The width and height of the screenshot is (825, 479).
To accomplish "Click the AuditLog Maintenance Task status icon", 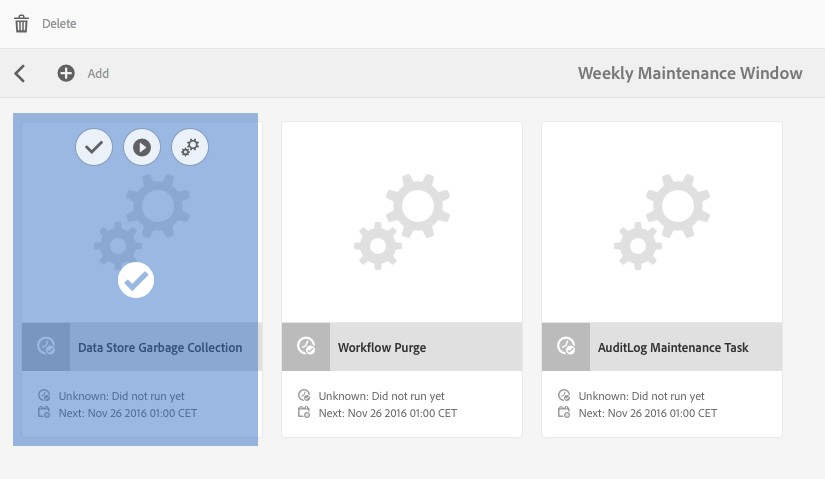I will pos(566,347).
